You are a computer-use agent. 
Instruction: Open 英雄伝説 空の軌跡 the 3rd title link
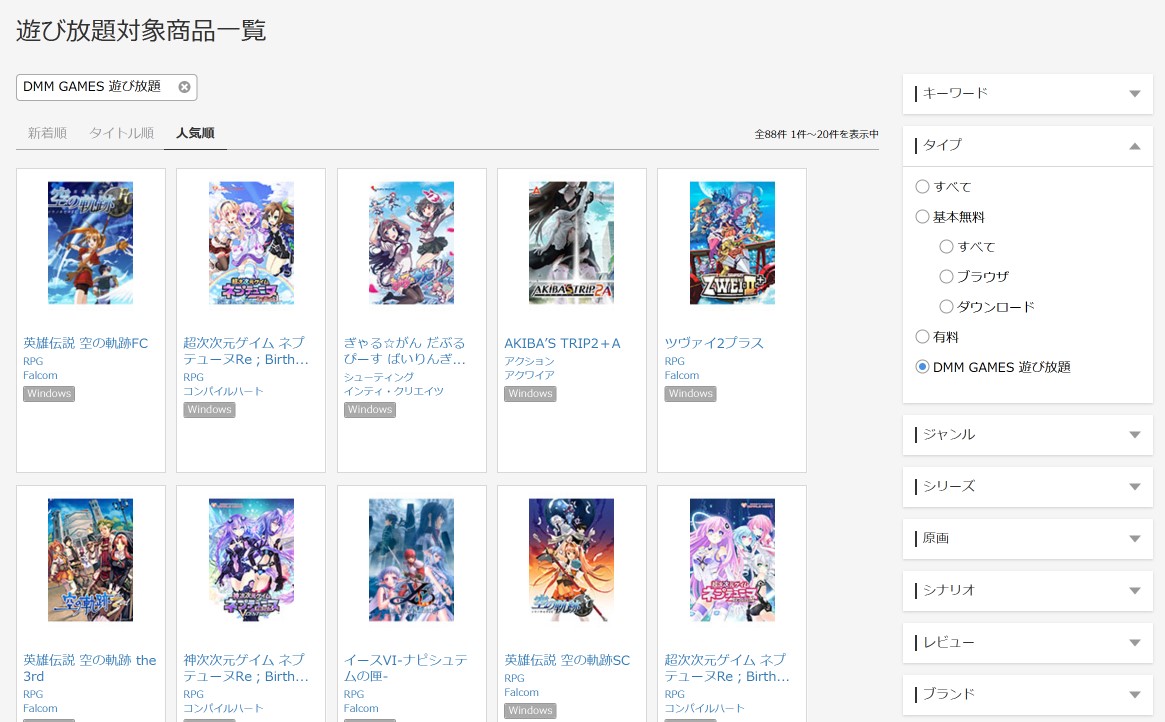point(89,669)
